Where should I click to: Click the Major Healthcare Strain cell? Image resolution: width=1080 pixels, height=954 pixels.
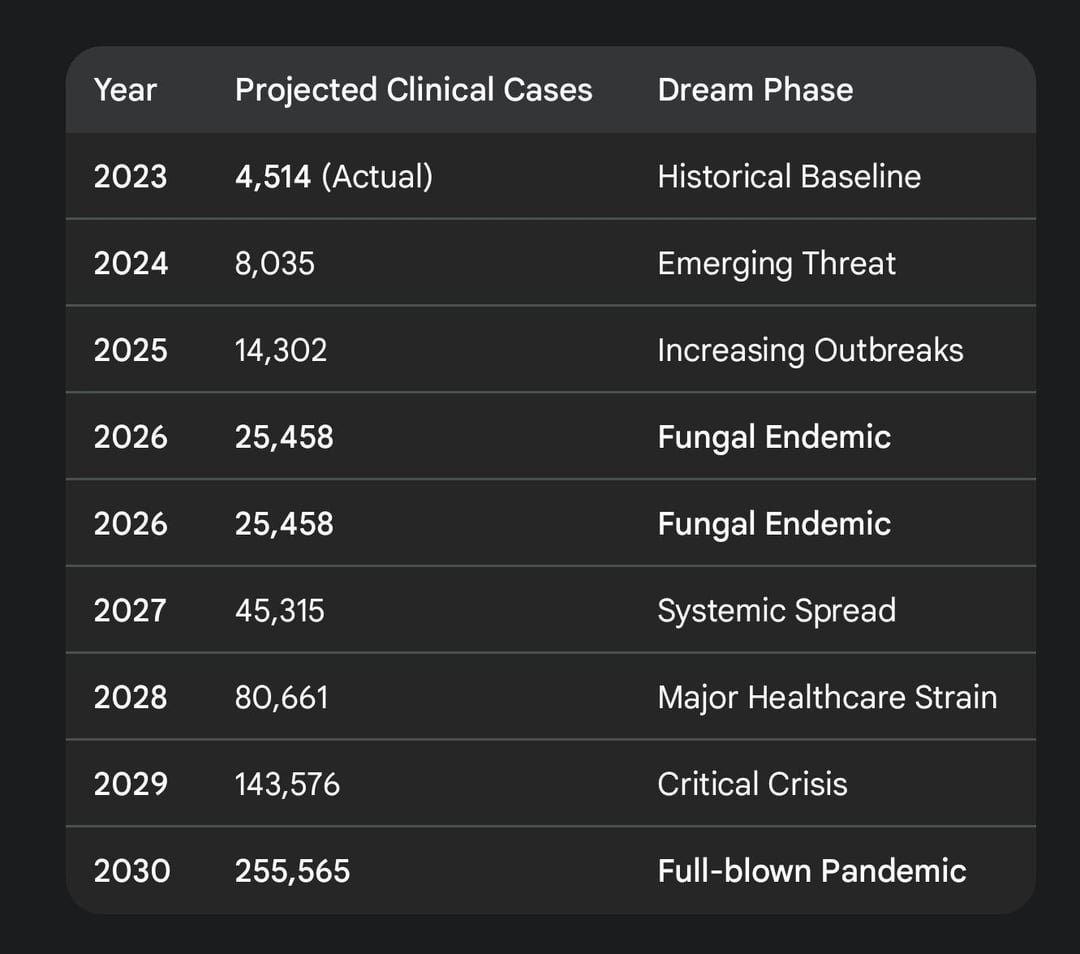827,698
